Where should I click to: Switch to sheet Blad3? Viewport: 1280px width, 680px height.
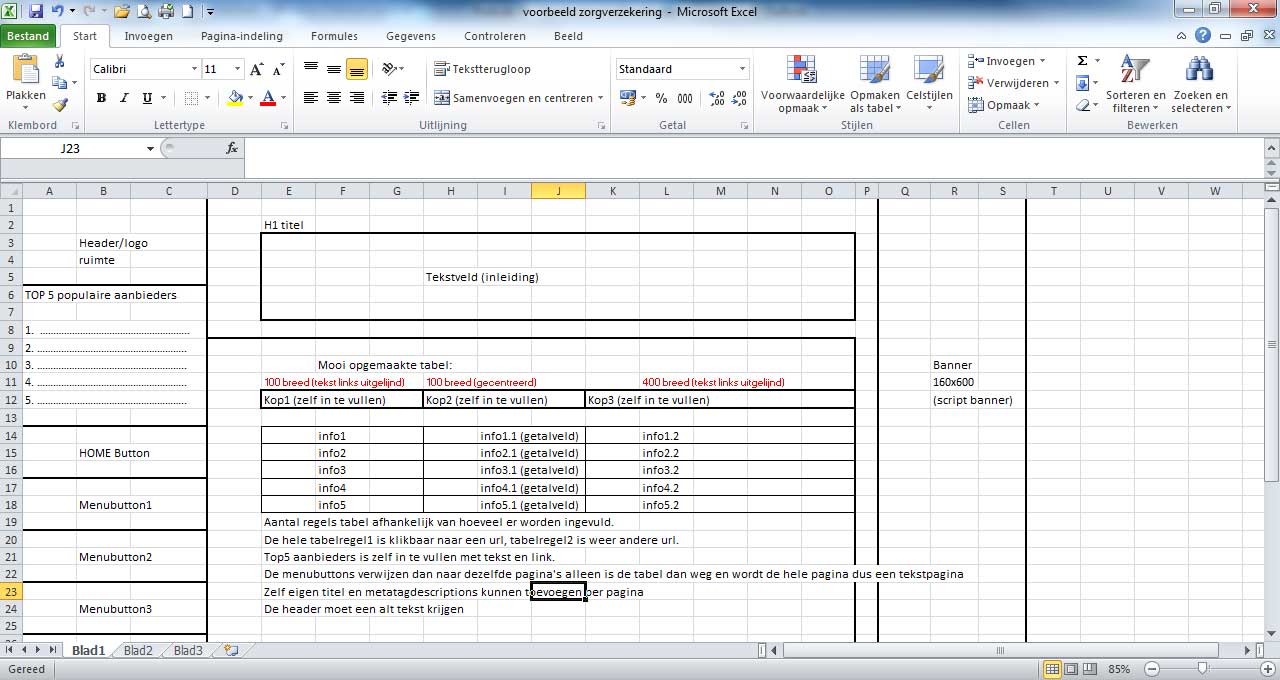coord(188,650)
